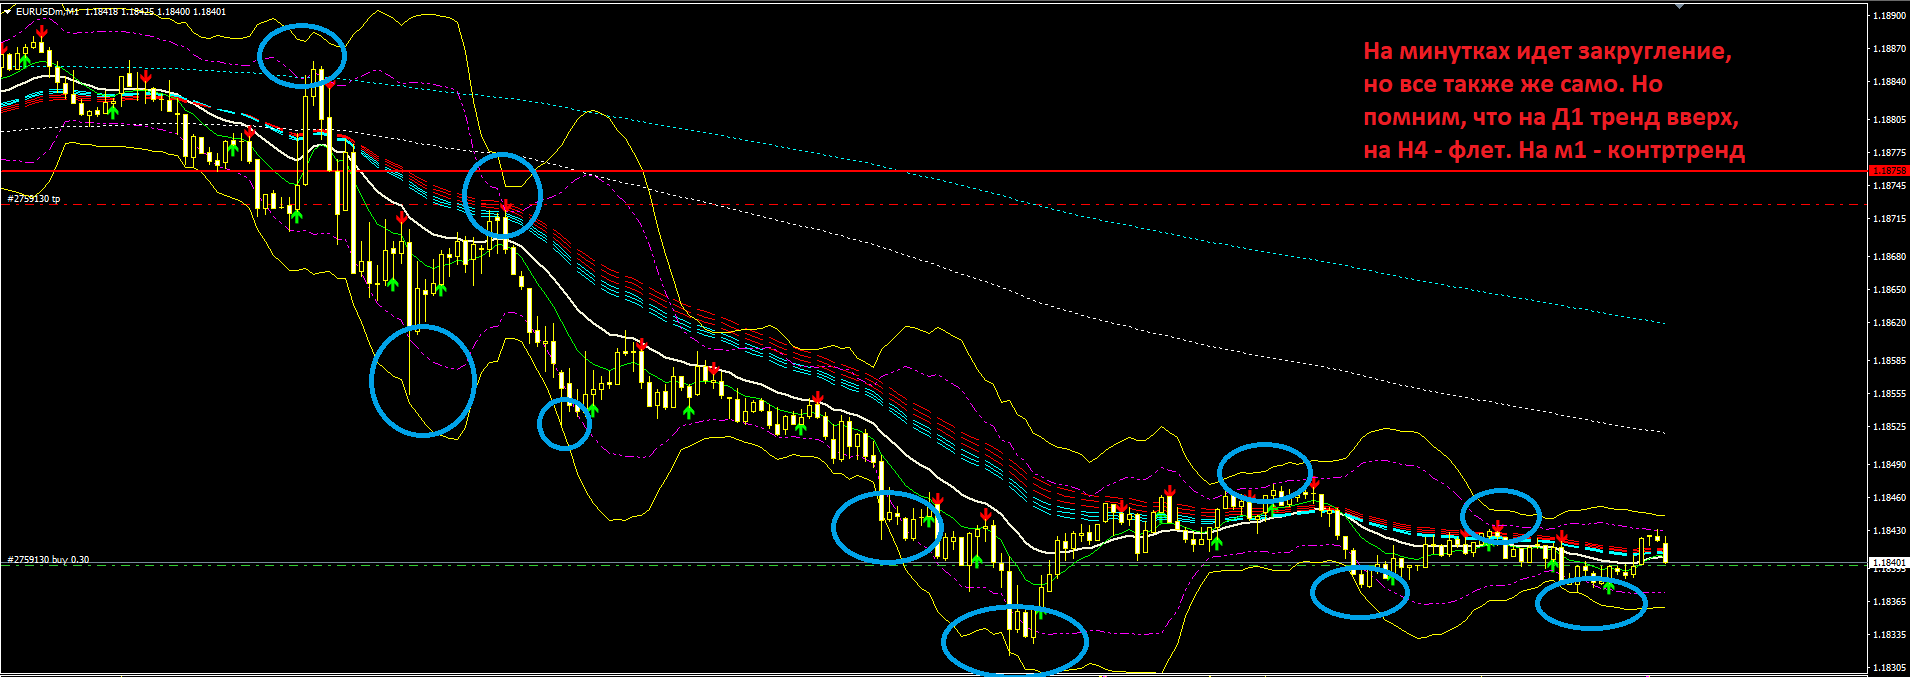
Task: Click the 1.18745 price scale label
Action: [x=1889, y=186]
